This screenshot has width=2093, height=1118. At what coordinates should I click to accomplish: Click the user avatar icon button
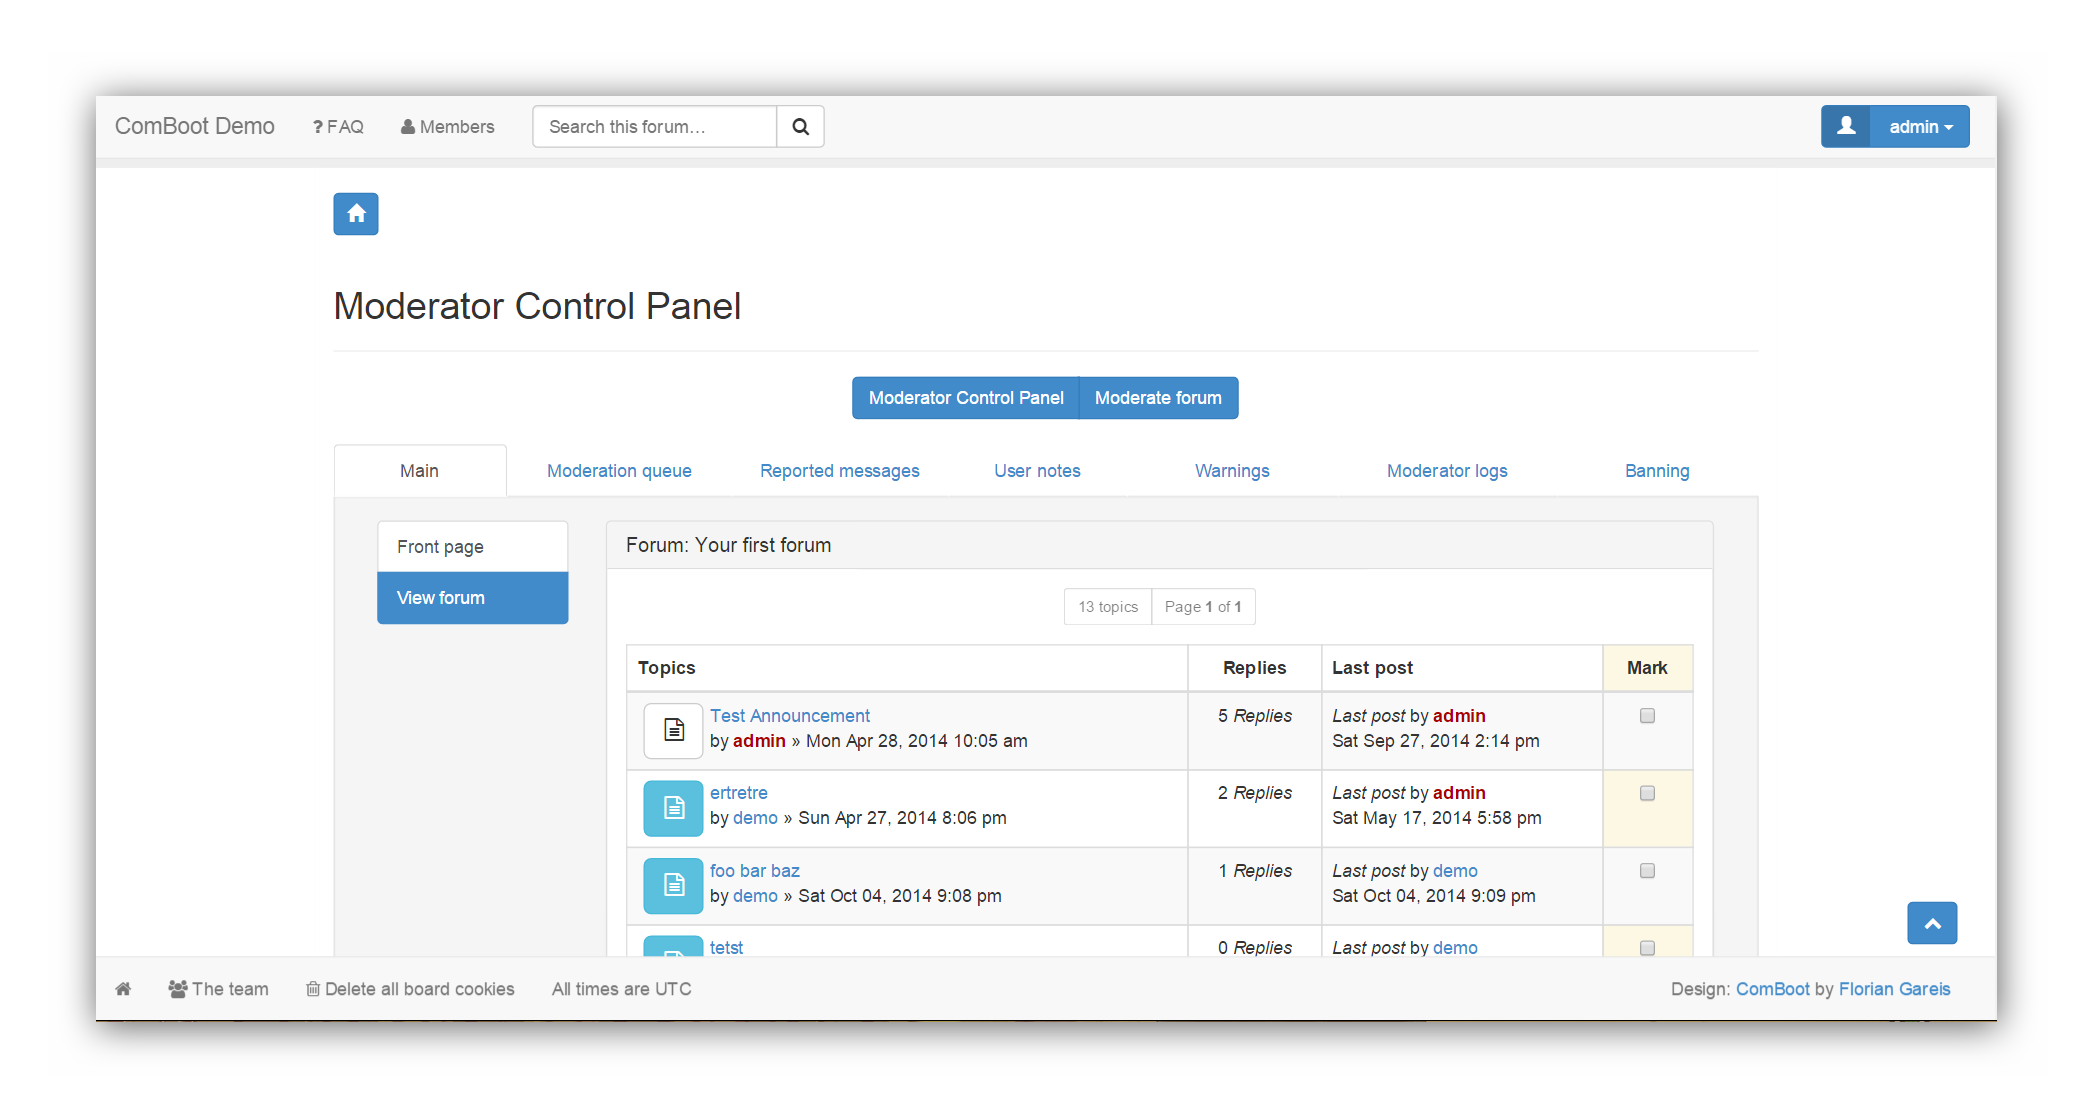pyautogui.click(x=1846, y=126)
